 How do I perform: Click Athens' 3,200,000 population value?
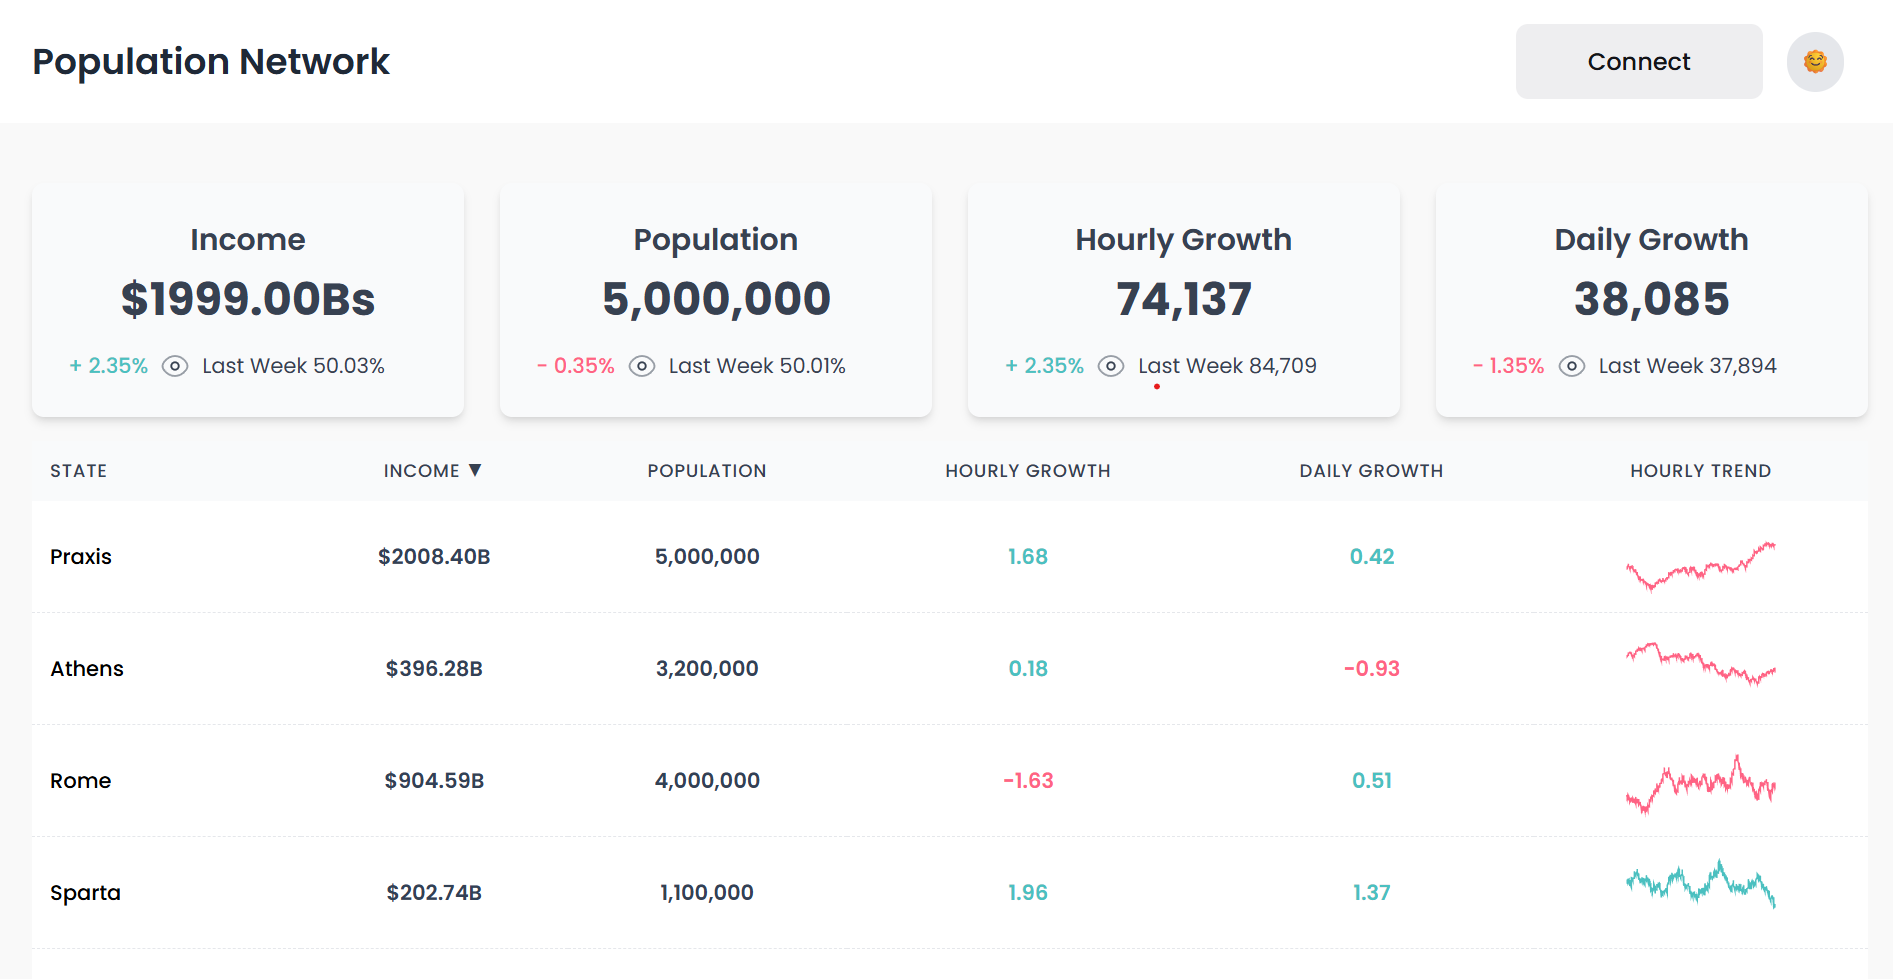[707, 669]
